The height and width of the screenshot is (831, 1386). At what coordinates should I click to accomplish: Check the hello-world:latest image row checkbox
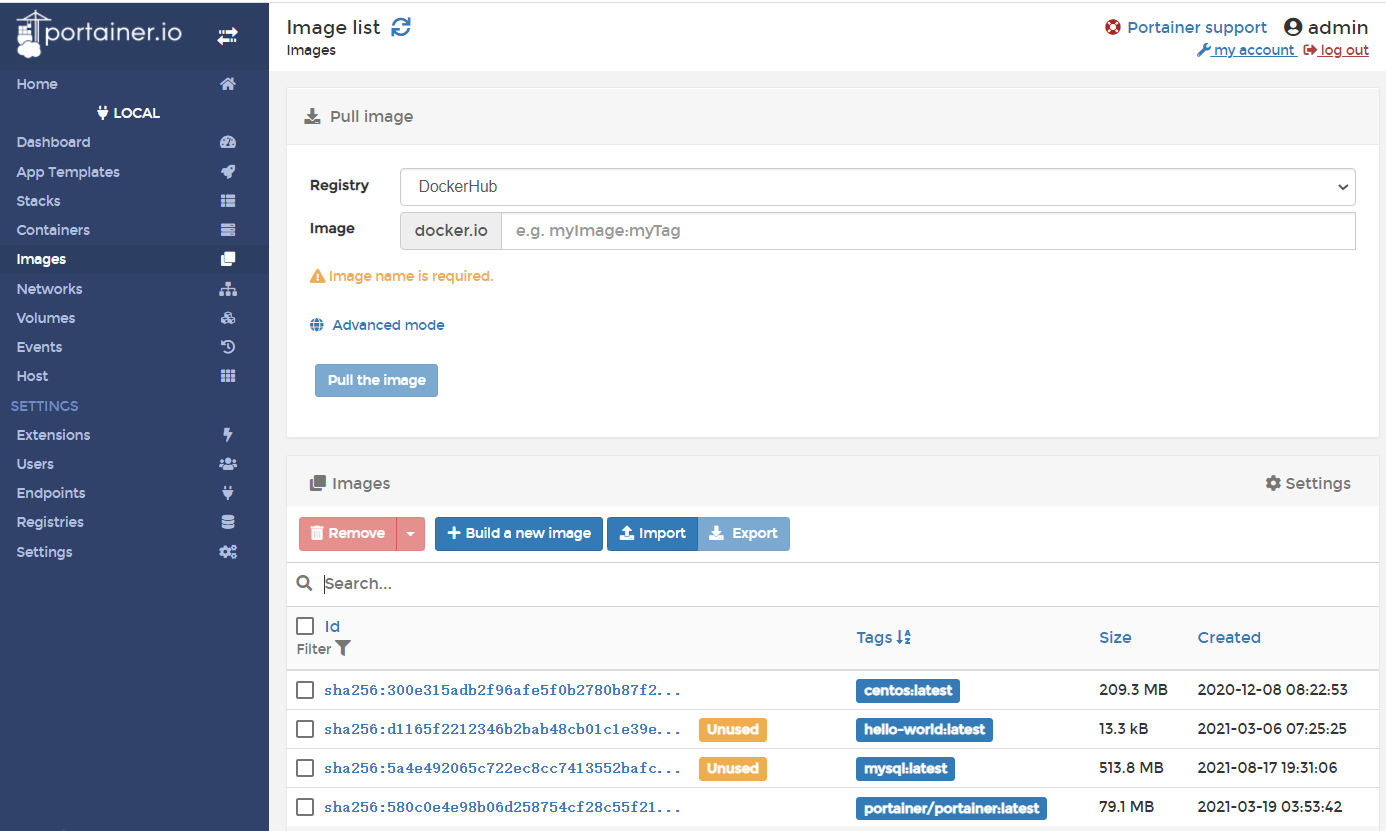(305, 729)
